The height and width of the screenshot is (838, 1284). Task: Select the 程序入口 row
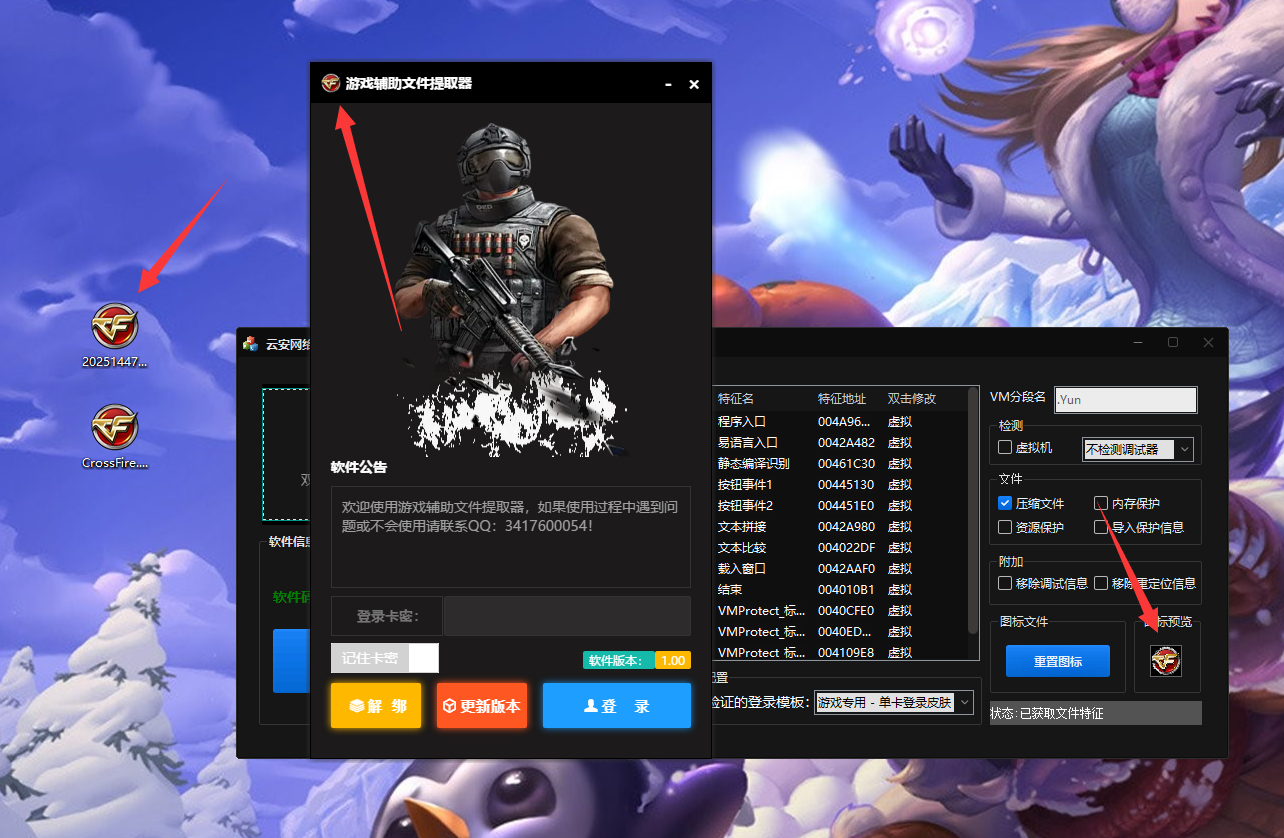point(840,422)
